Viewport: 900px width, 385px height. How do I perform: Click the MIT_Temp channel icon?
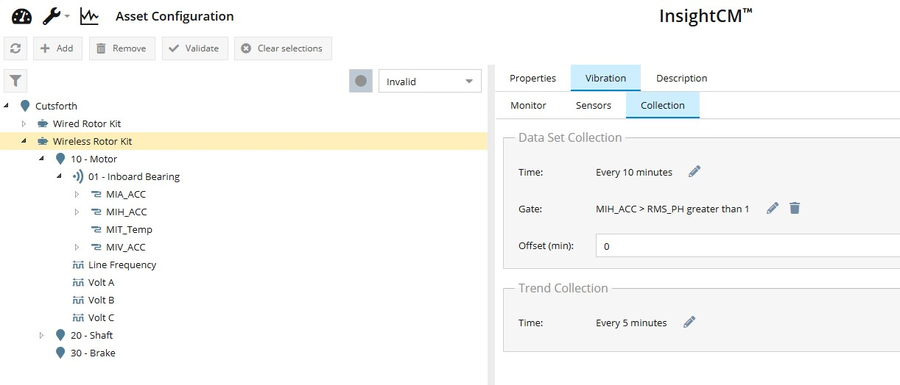pyautogui.click(x=96, y=230)
